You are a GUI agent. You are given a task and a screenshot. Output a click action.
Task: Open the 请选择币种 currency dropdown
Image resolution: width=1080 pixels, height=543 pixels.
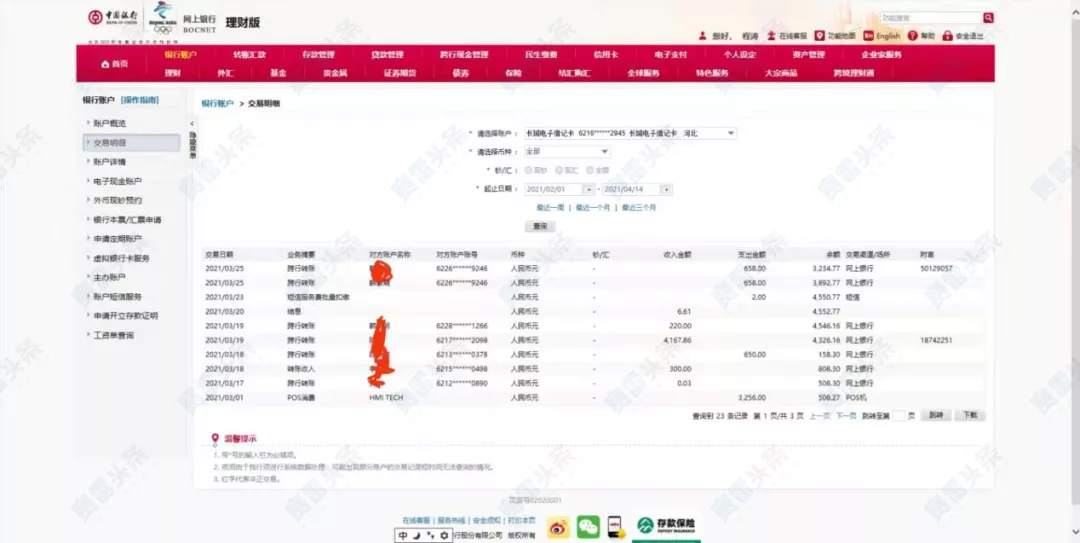point(567,152)
